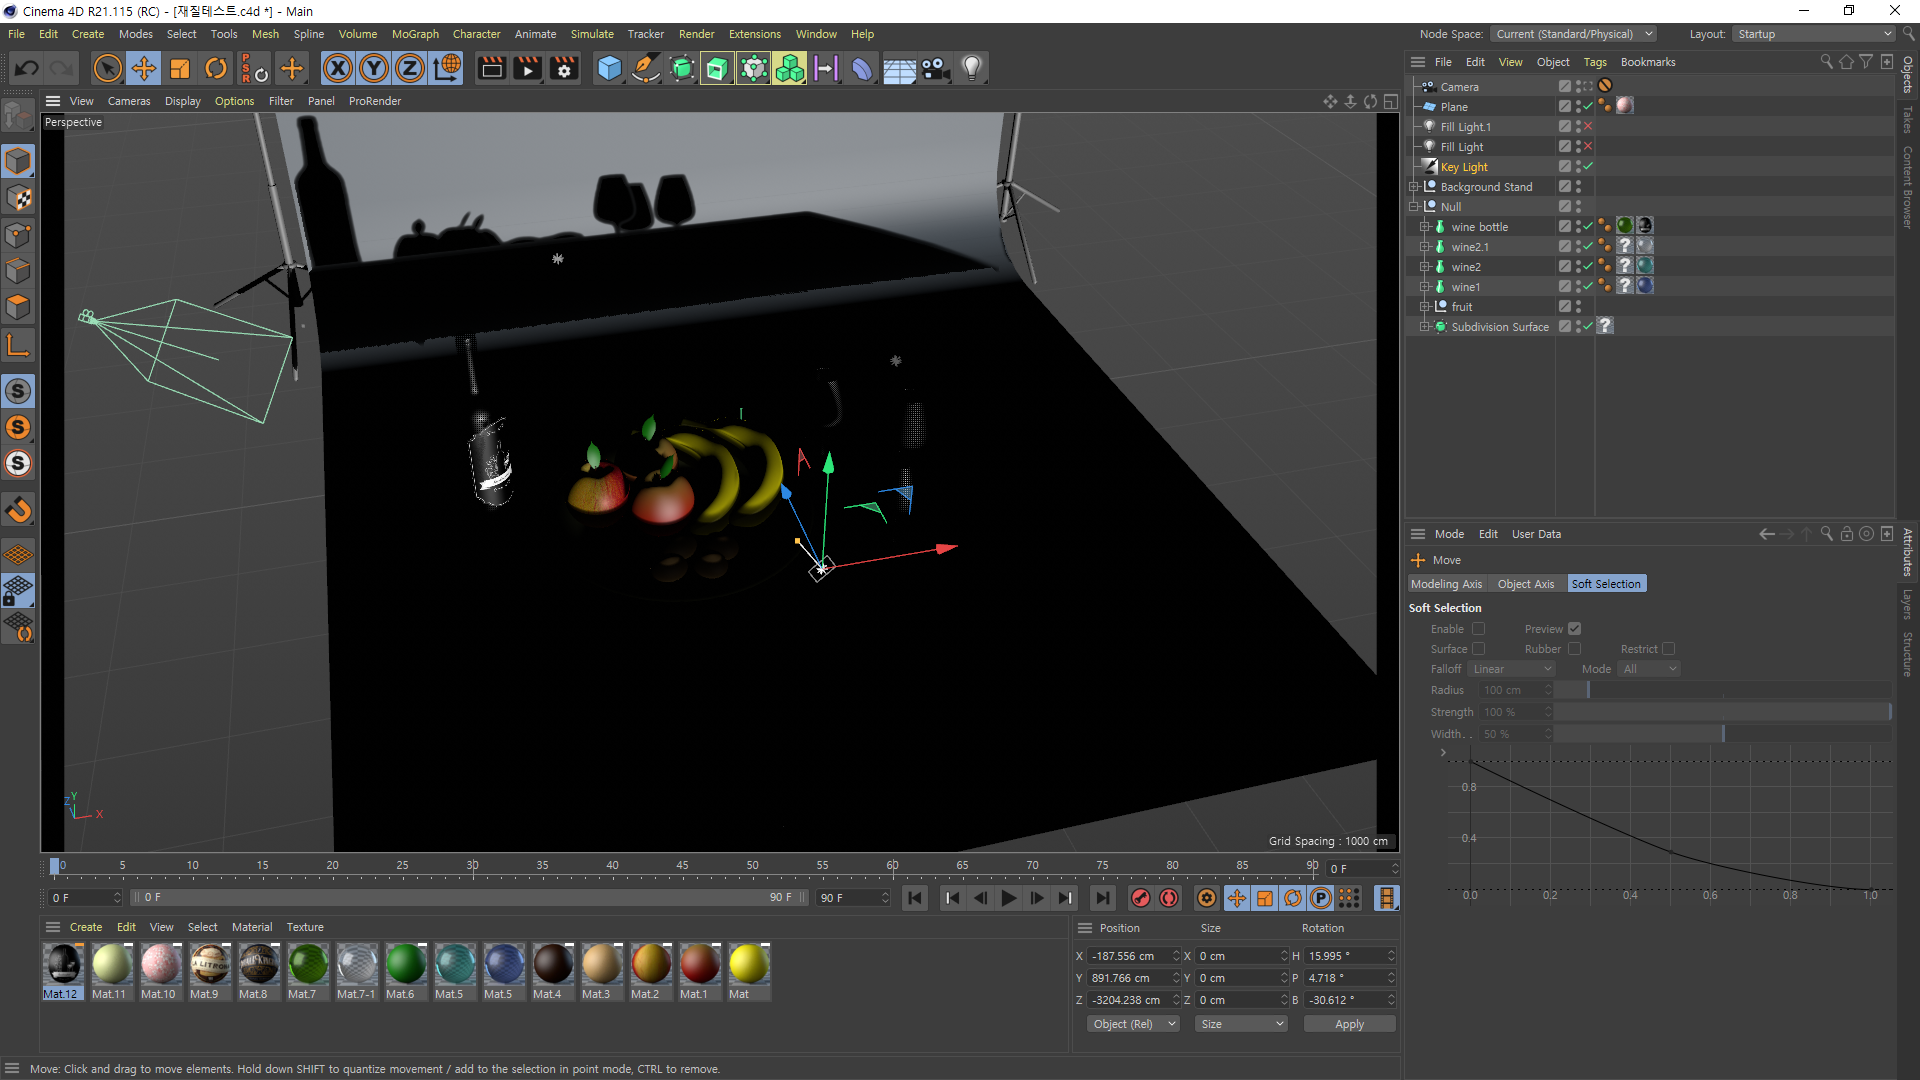Screen dimensions: 1920x1080
Task: Click the Apply button
Action: [x=1349, y=1024]
